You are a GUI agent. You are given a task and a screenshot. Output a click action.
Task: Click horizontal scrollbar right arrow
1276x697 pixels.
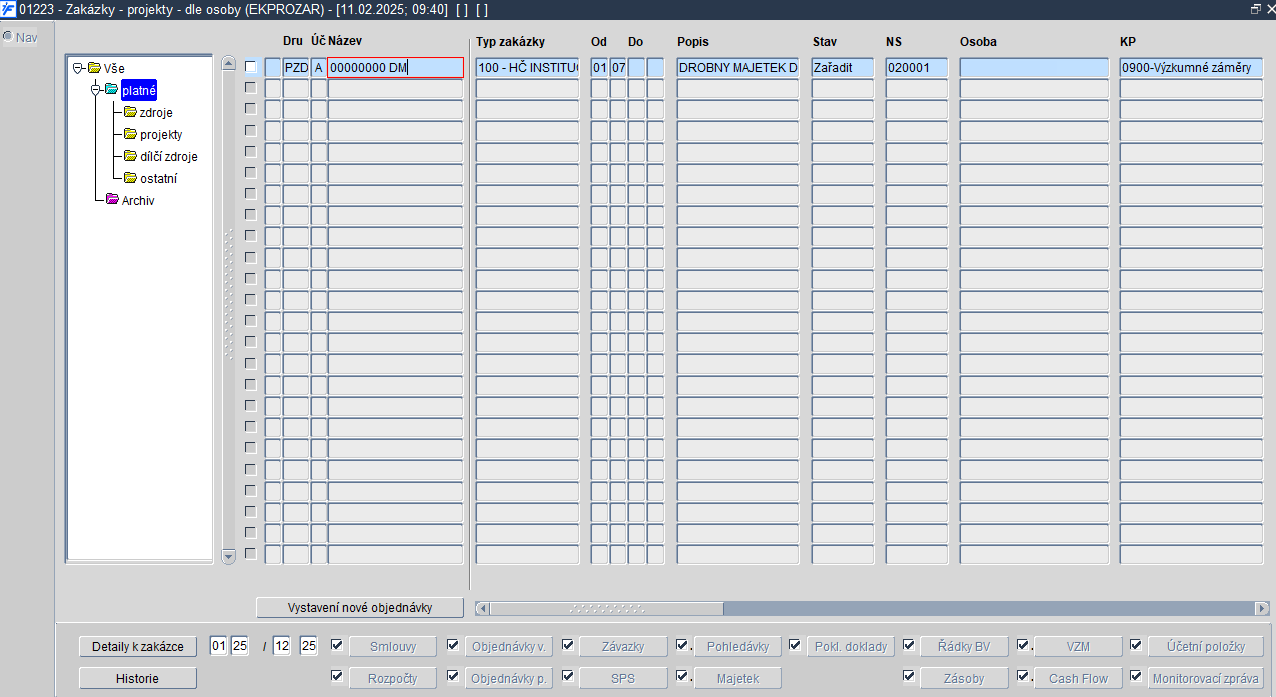point(1261,608)
